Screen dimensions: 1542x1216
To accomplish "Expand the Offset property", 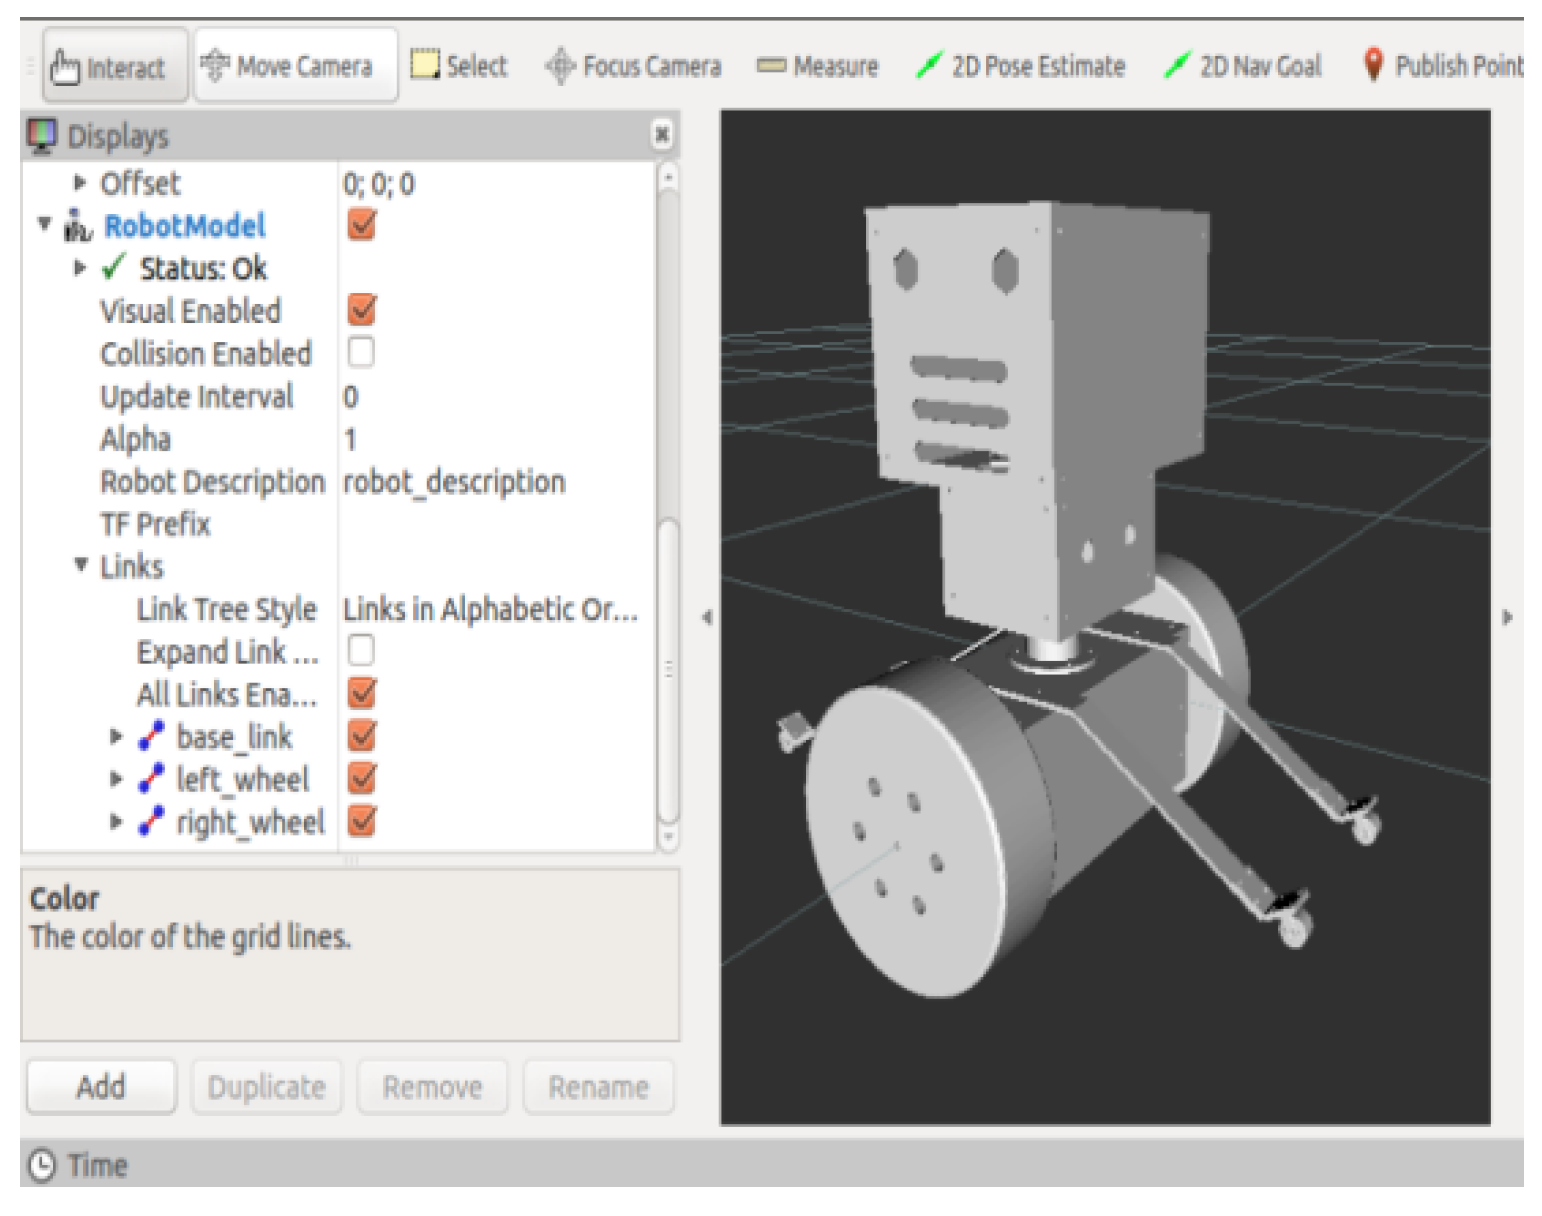I will tap(80, 183).
